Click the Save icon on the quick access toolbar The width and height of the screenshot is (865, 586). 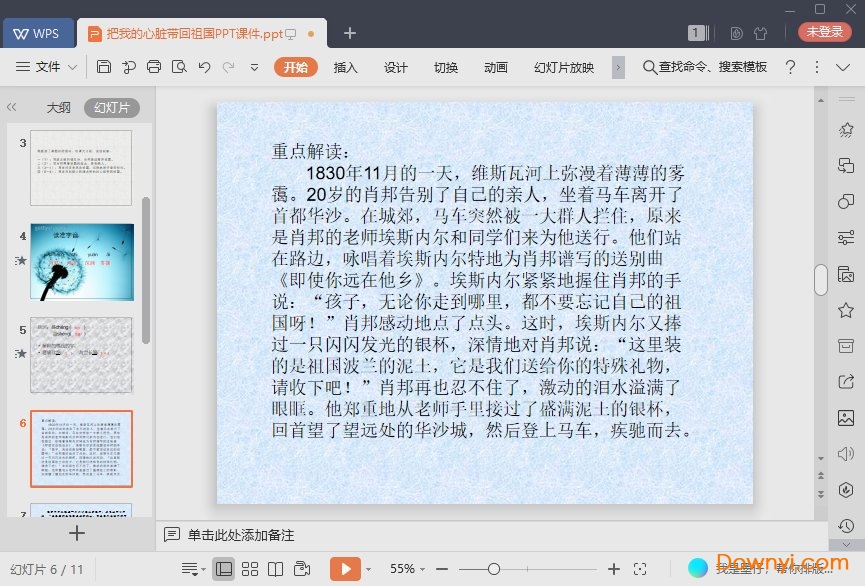coord(105,67)
